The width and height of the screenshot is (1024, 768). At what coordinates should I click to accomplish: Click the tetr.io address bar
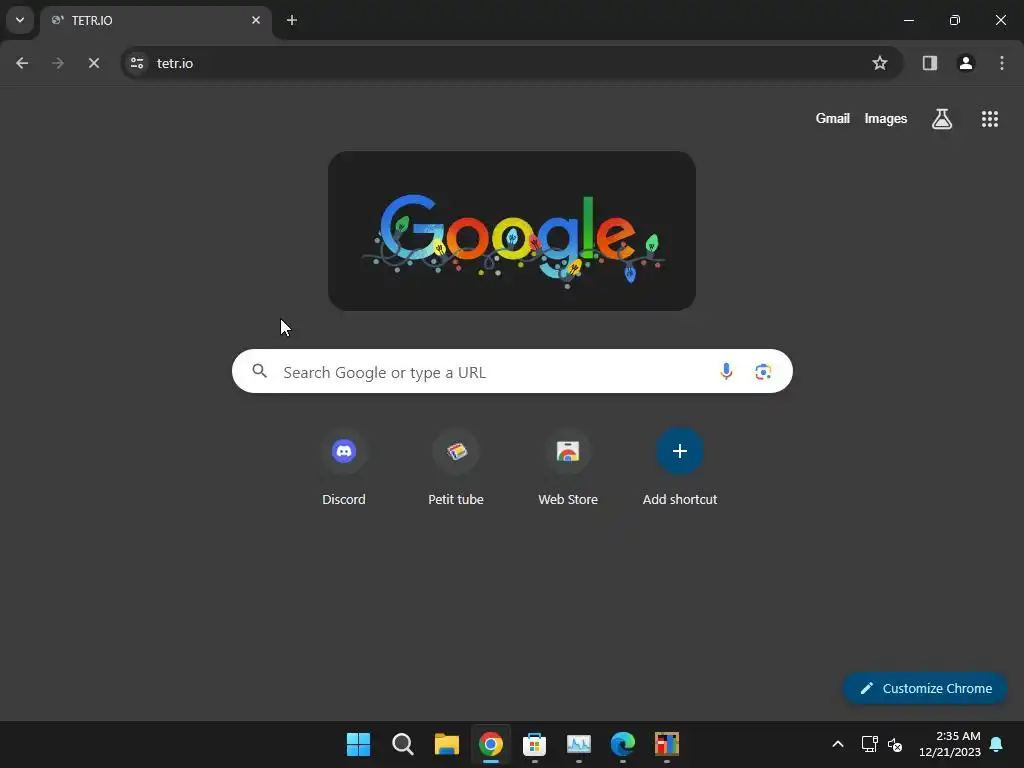click(513, 63)
